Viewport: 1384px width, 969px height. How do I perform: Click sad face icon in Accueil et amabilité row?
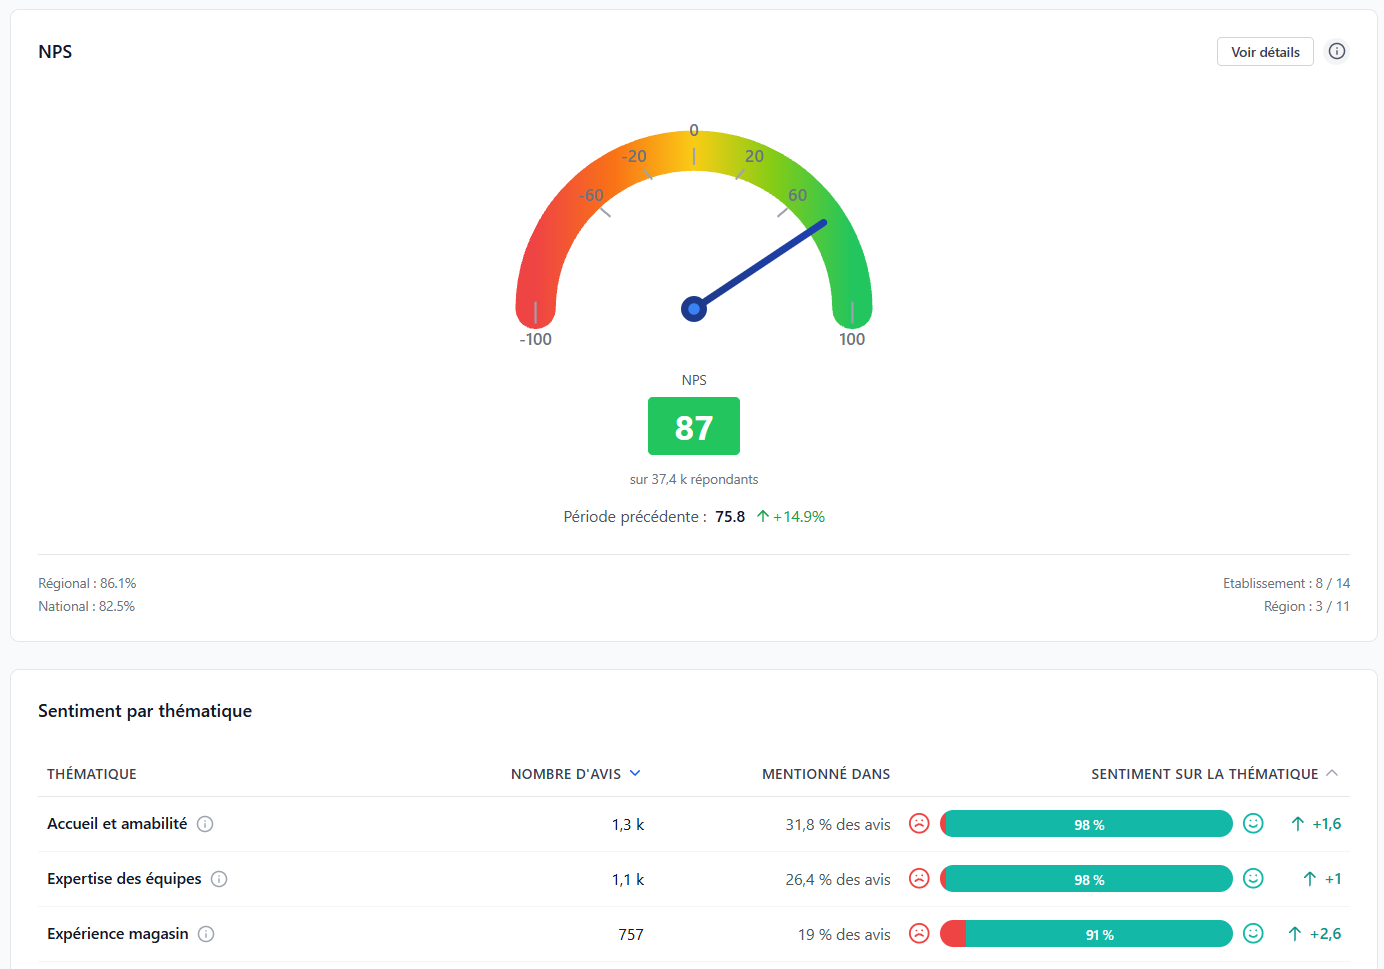point(919,823)
